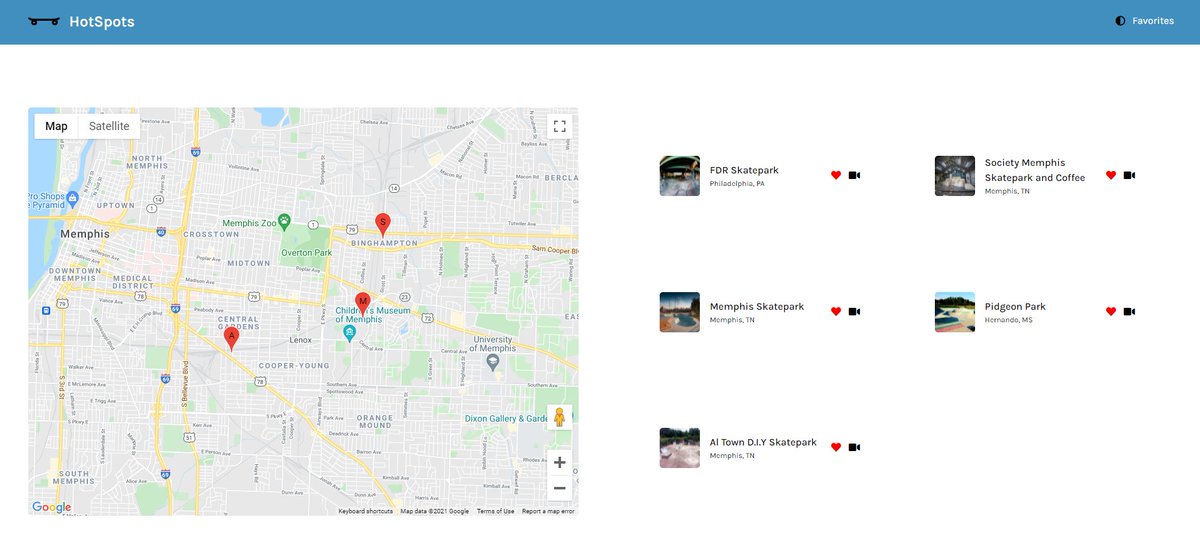Switch map to Satellite view
Viewport: 1200px width, 556px height.
coord(109,126)
